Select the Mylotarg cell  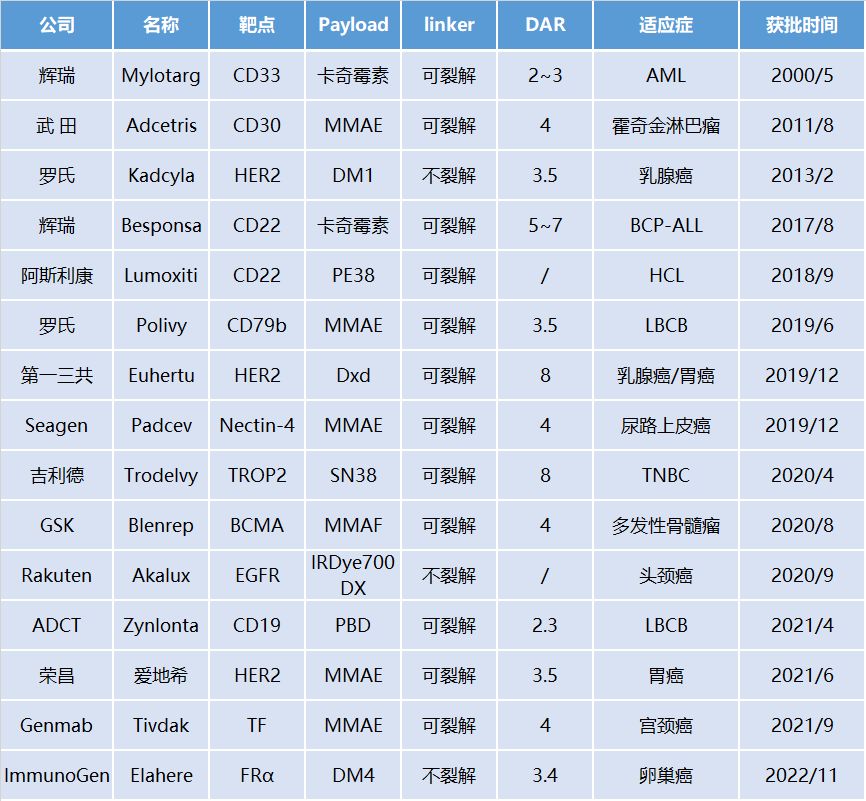pyautogui.click(x=161, y=76)
